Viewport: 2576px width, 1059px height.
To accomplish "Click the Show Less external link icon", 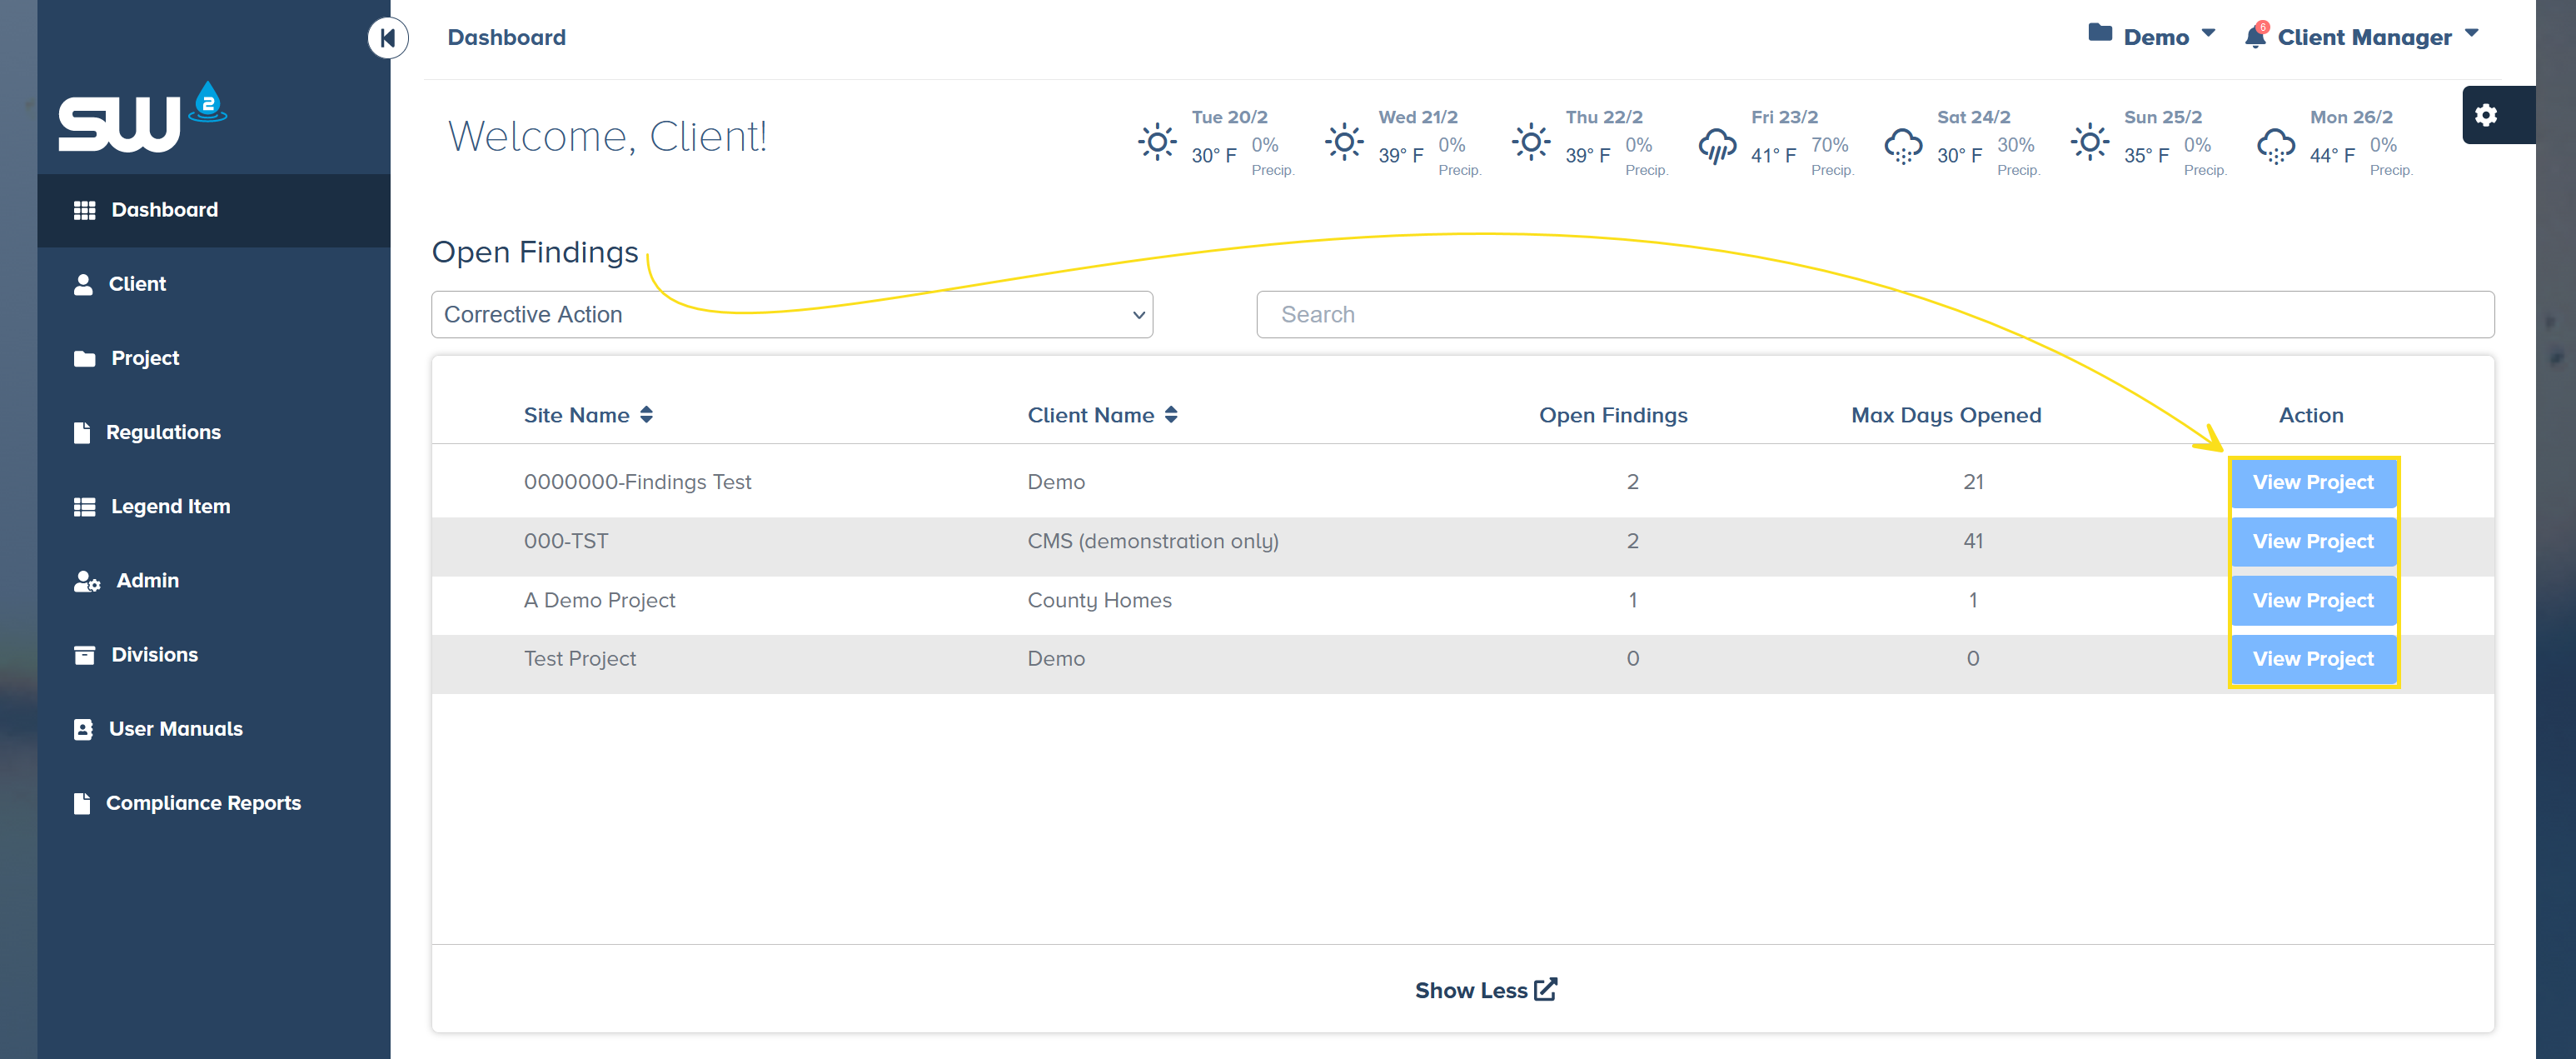I will tap(1545, 989).
